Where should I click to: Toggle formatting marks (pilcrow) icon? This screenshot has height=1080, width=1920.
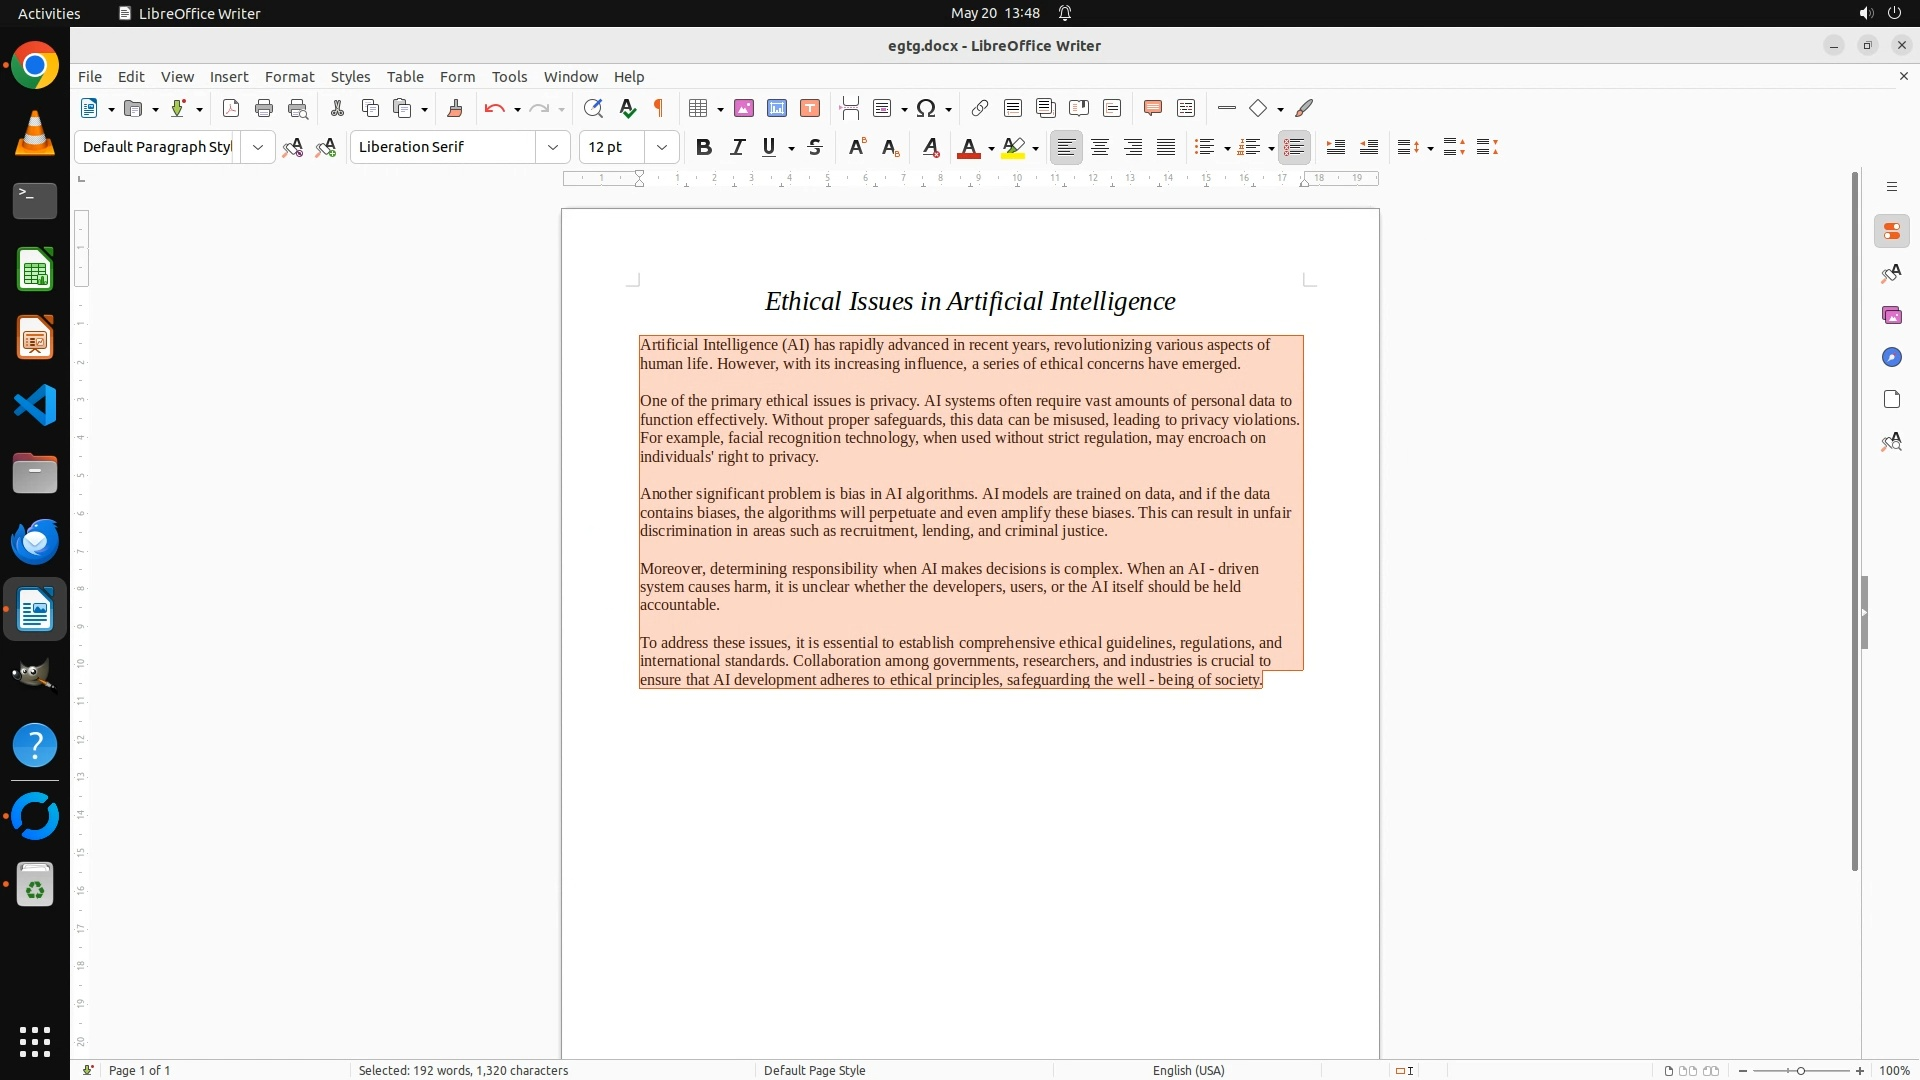tap(659, 108)
